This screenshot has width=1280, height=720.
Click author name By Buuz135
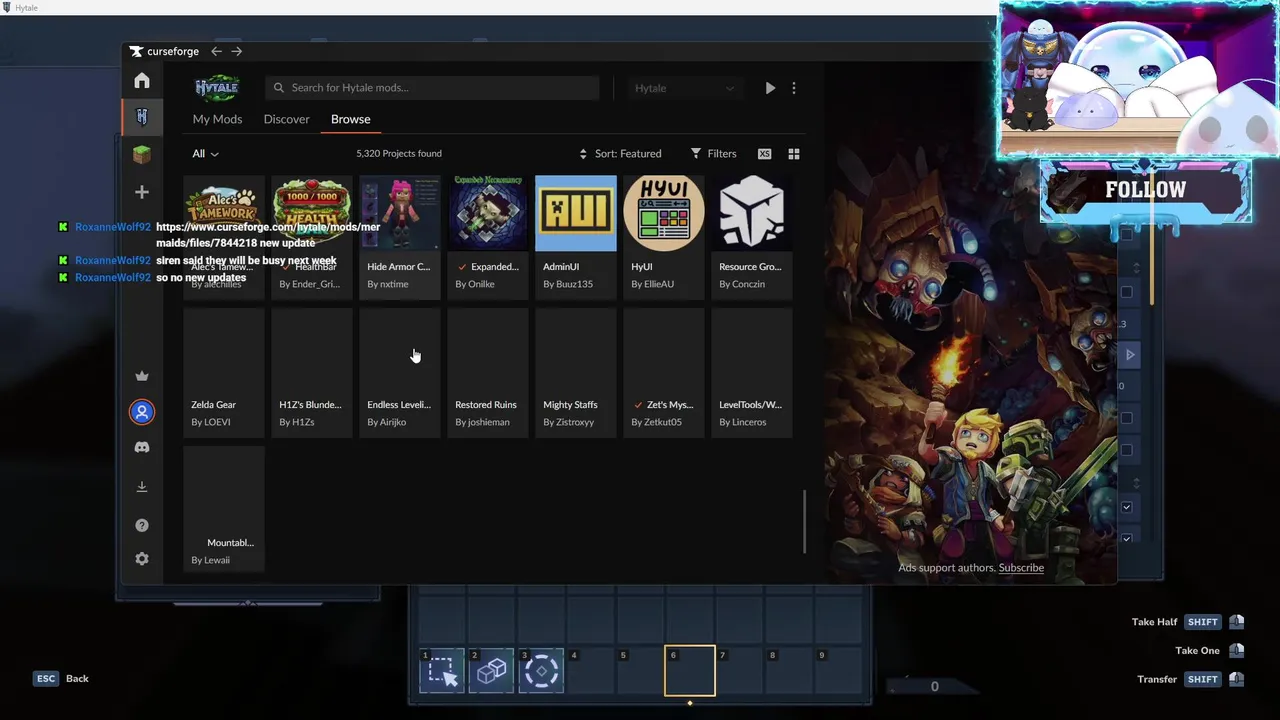(x=568, y=284)
